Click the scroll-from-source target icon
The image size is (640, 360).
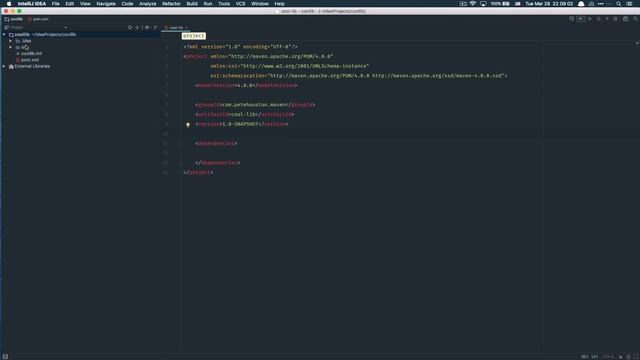pos(130,27)
